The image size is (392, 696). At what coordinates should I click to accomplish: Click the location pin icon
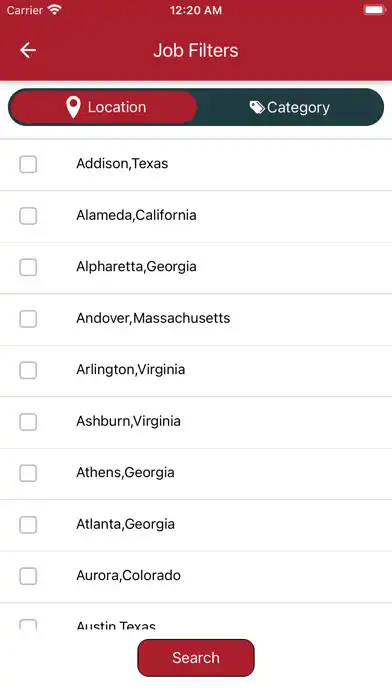click(x=73, y=107)
